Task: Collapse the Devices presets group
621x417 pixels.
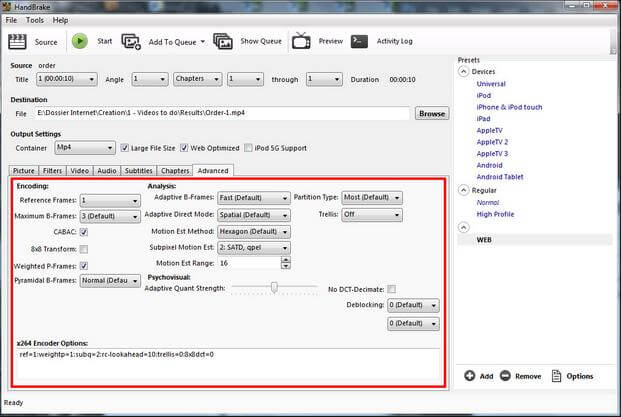Action: click(x=465, y=72)
